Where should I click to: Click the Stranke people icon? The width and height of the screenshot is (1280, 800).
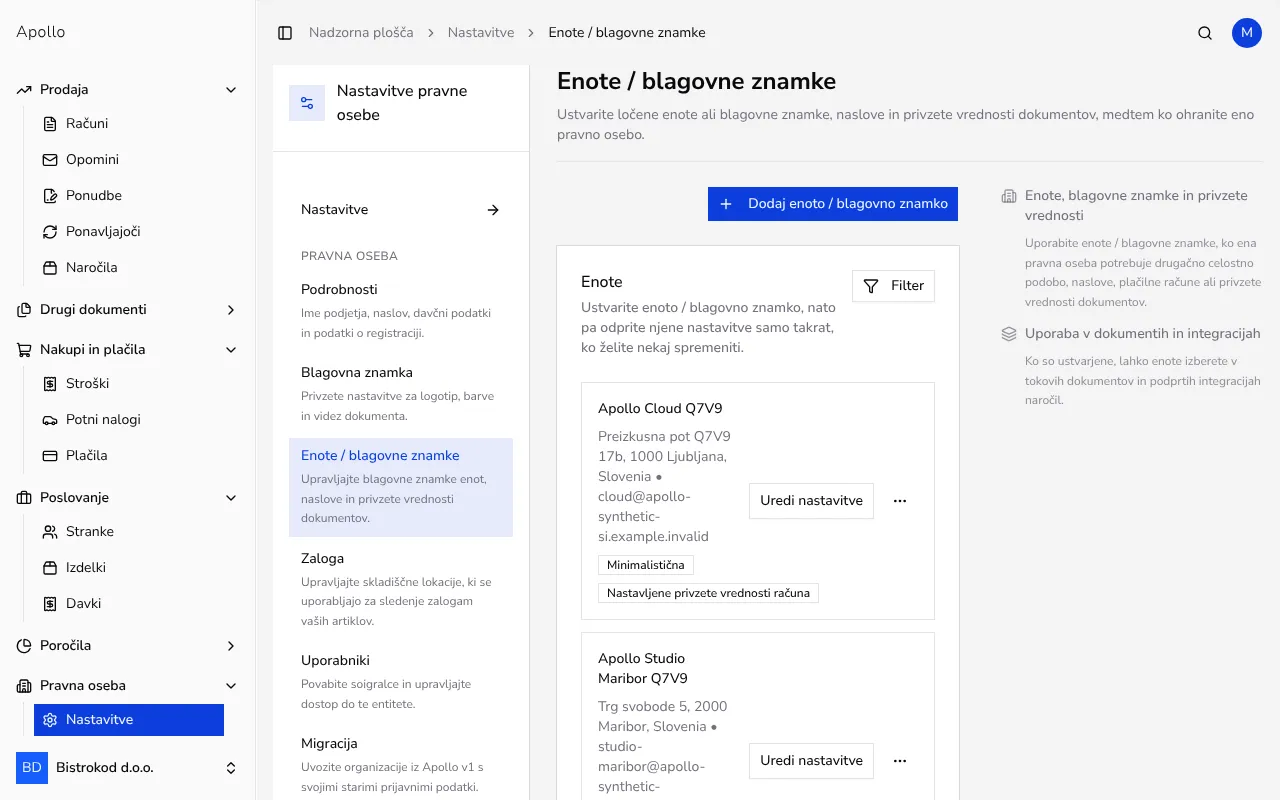coord(50,532)
